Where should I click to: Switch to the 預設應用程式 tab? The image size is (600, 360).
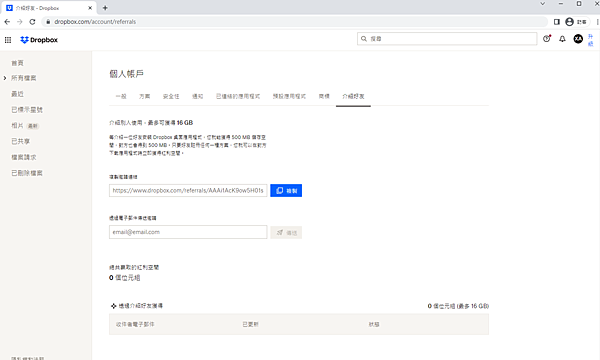(x=289, y=96)
